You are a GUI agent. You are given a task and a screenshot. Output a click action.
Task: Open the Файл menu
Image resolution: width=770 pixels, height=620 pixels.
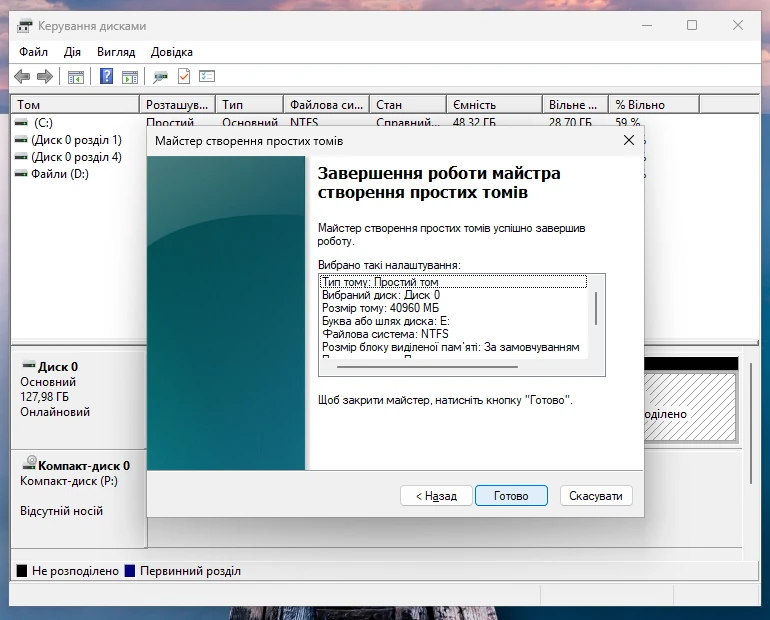tap(33, 52)
